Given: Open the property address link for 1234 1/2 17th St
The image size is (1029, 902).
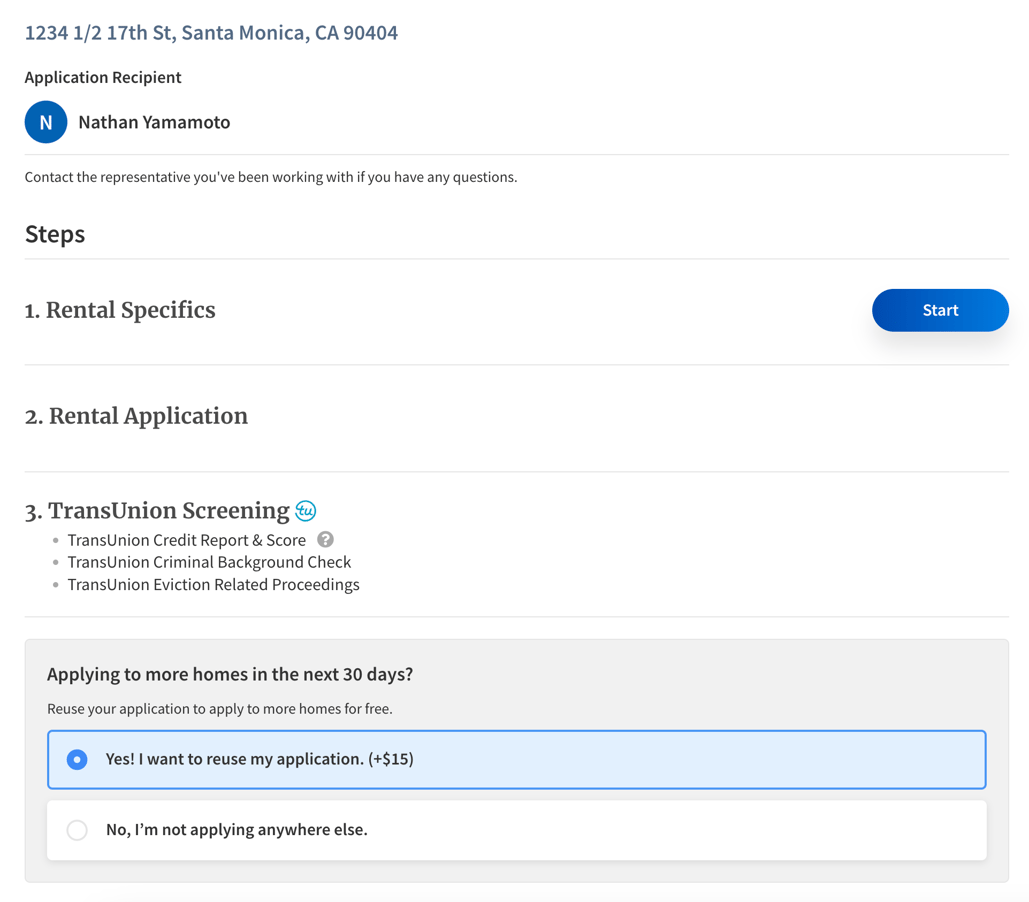Looking at the screenshot, I should click(x=211, y=32).
